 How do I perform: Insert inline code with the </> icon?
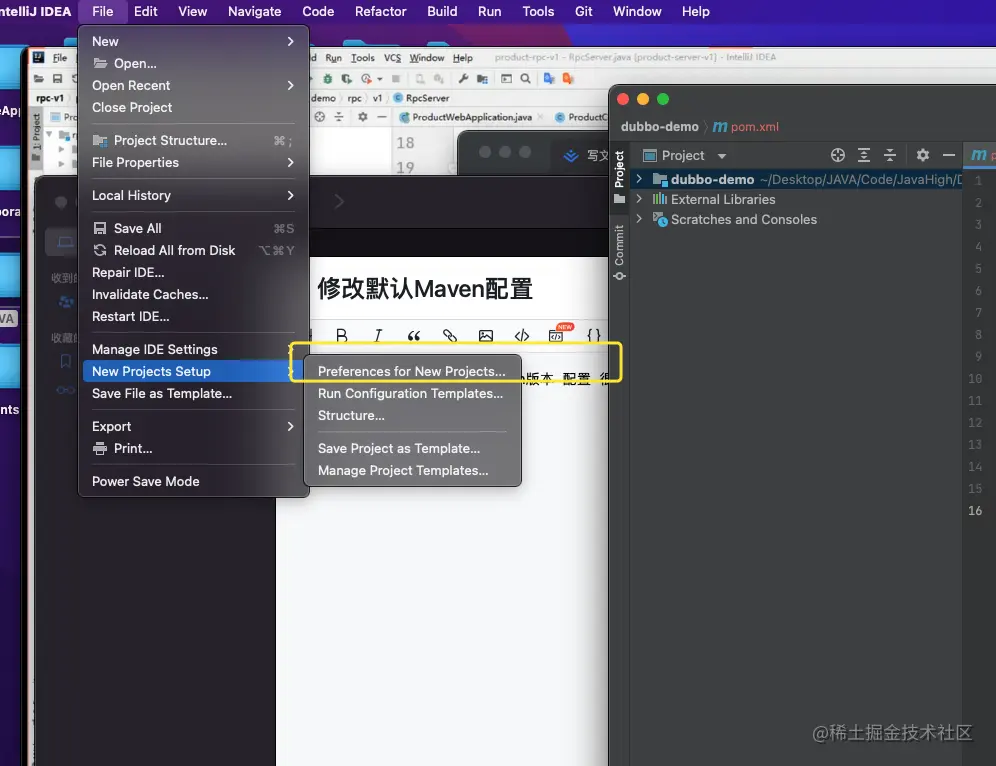pos(522,335)
